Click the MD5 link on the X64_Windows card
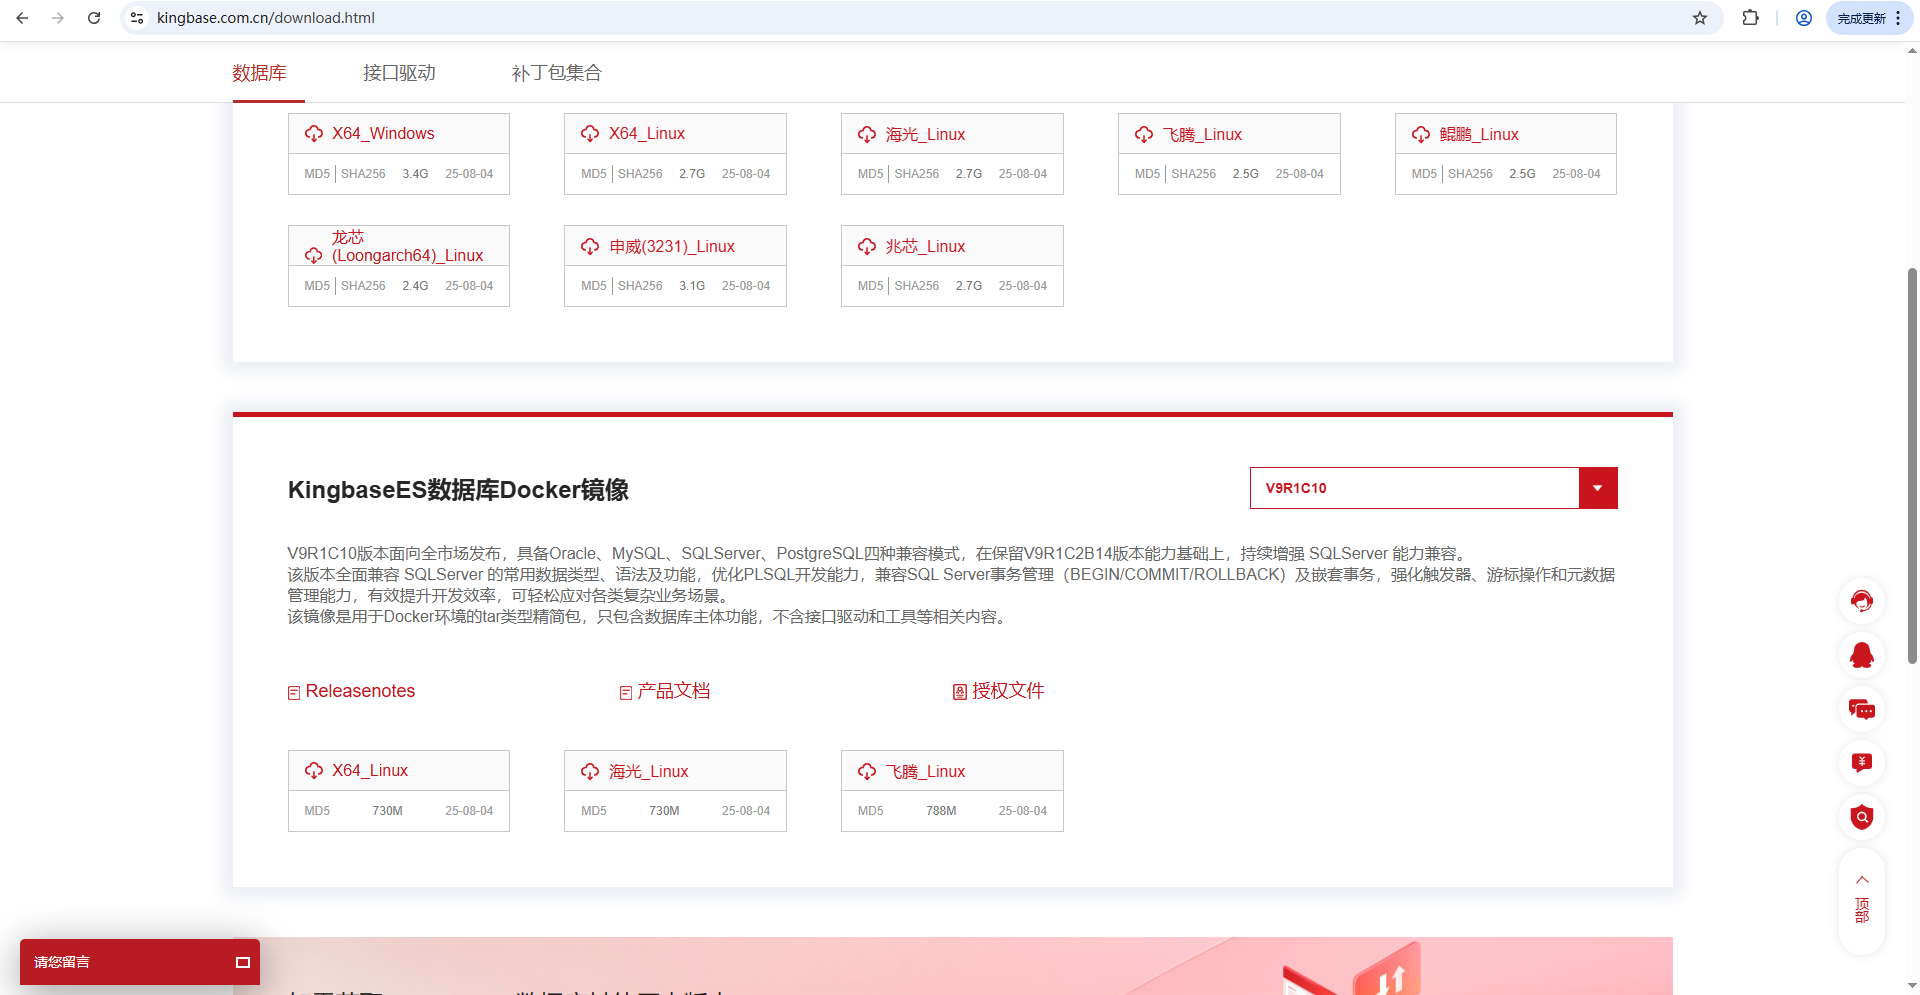The image size is (1920, 995). coord(317,174)
